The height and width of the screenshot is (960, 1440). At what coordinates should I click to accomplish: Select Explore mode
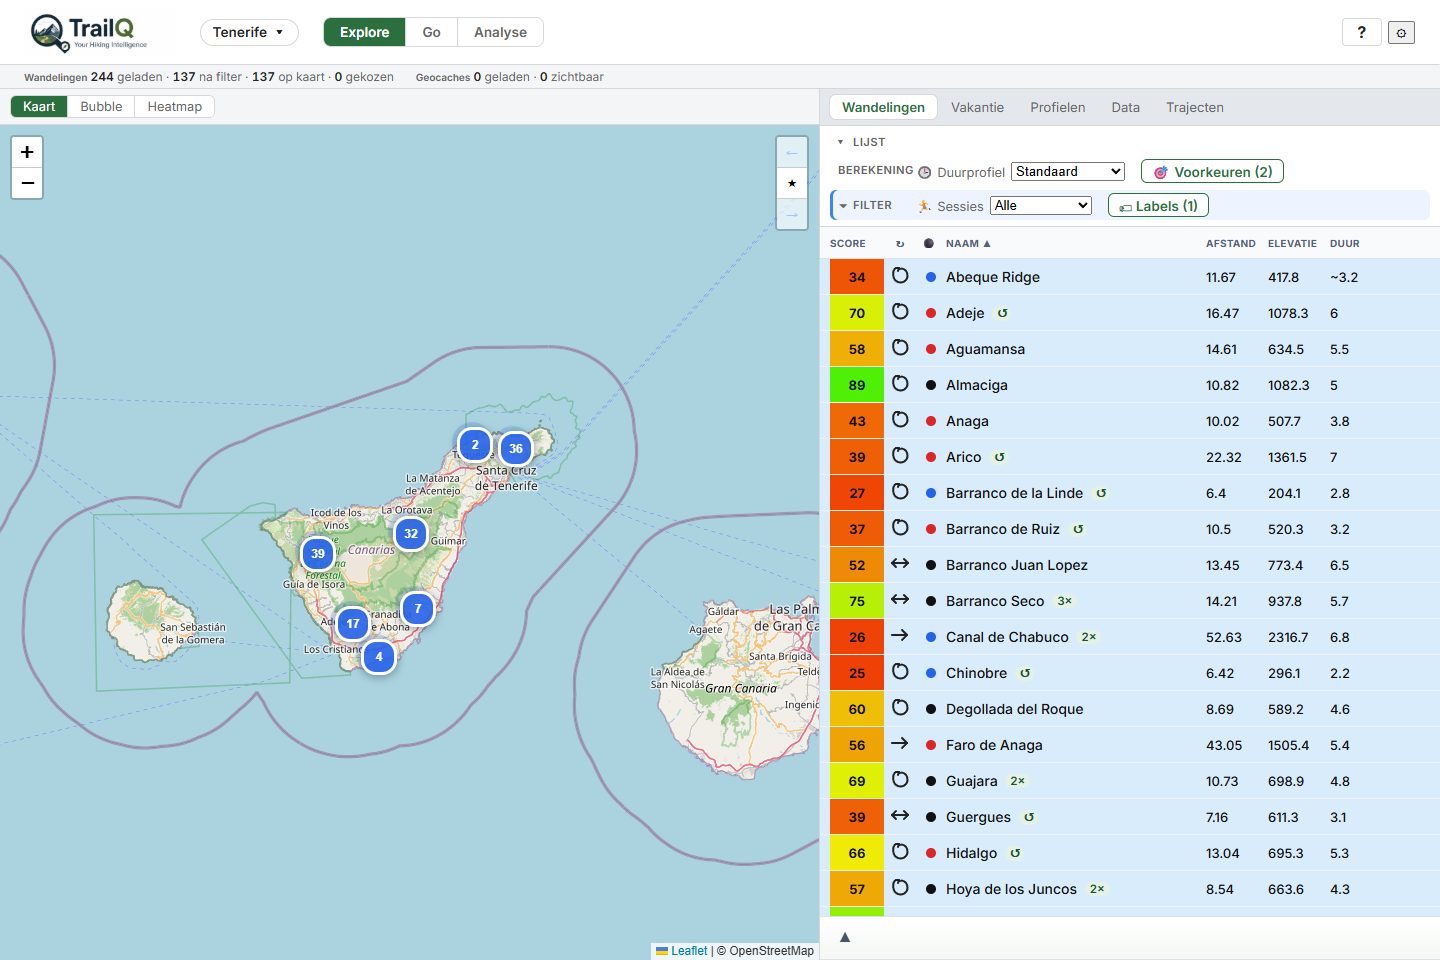364,32
